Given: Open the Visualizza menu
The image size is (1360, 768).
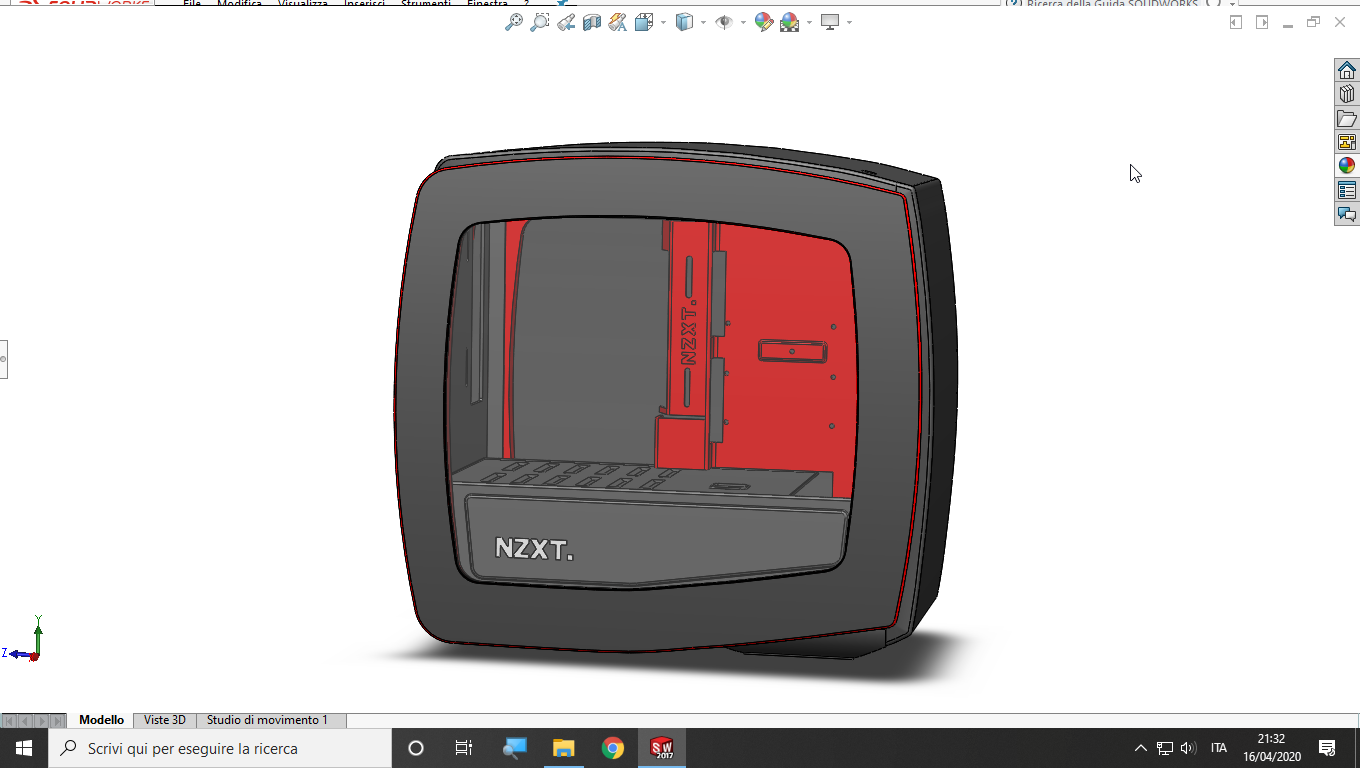Looking at the screenshot, I should 303,3.
